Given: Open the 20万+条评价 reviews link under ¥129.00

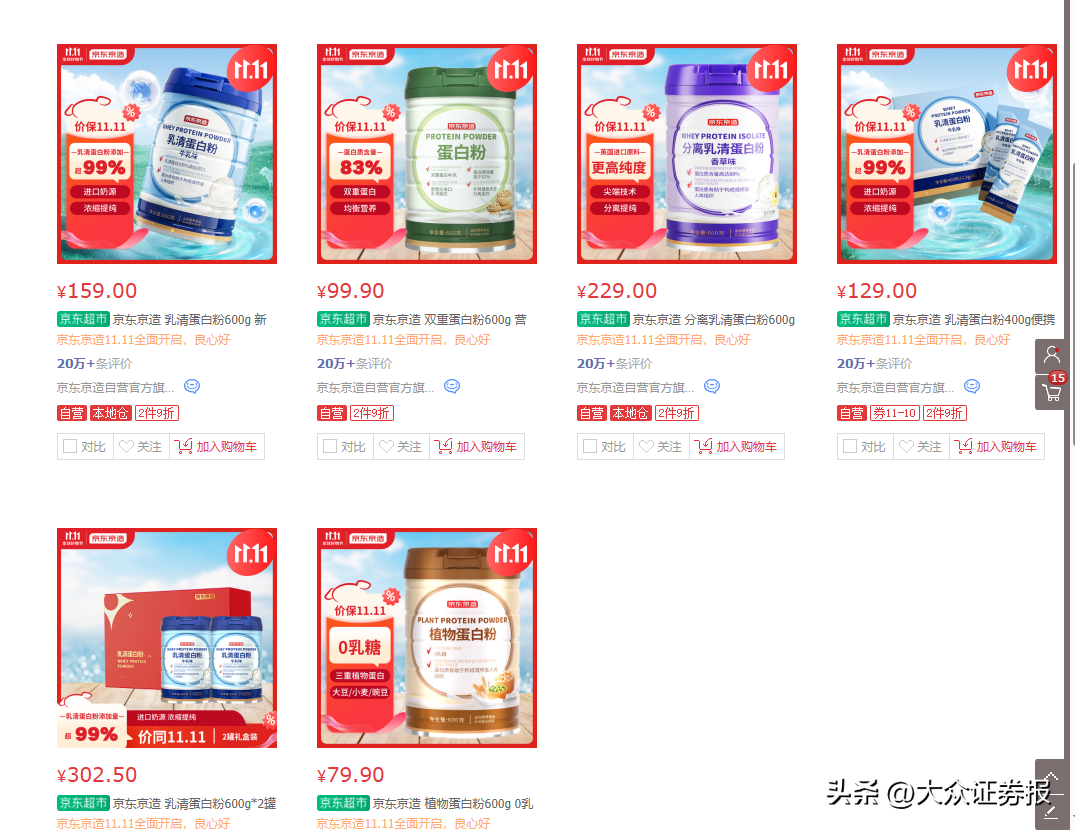Looking at the screenshot, I should (874, 364).
